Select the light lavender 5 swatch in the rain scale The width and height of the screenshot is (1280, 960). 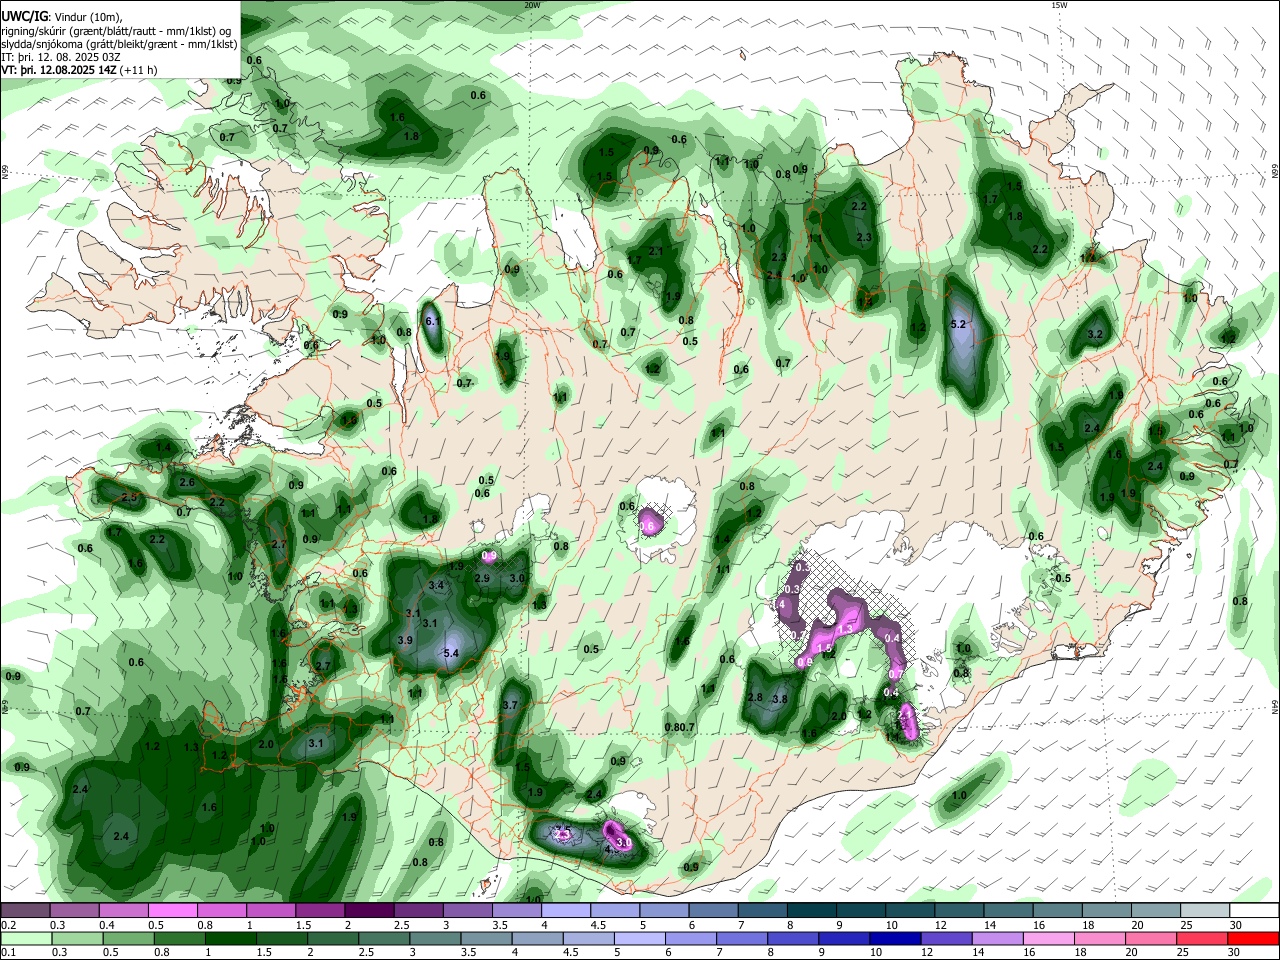pyautogui.click(x=640, y=938)
